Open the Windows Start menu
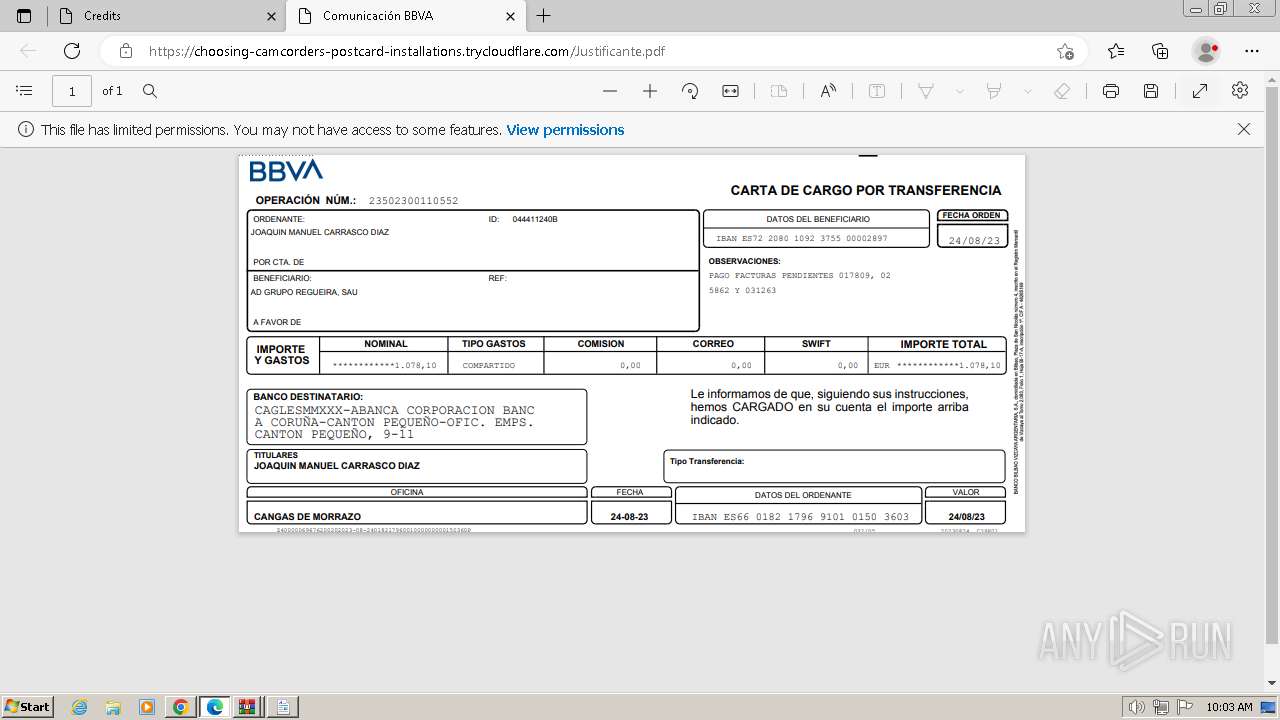This screenshot has height=720, width=1280. [x=28, y=707]
